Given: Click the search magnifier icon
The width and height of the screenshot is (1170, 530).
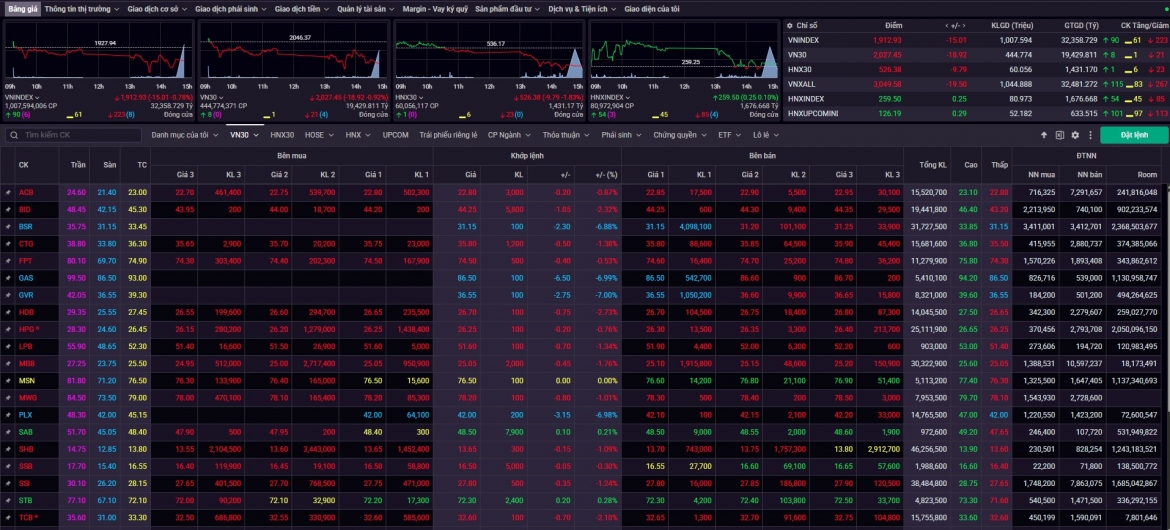Looking at the screenshot, I should [14, 135].
